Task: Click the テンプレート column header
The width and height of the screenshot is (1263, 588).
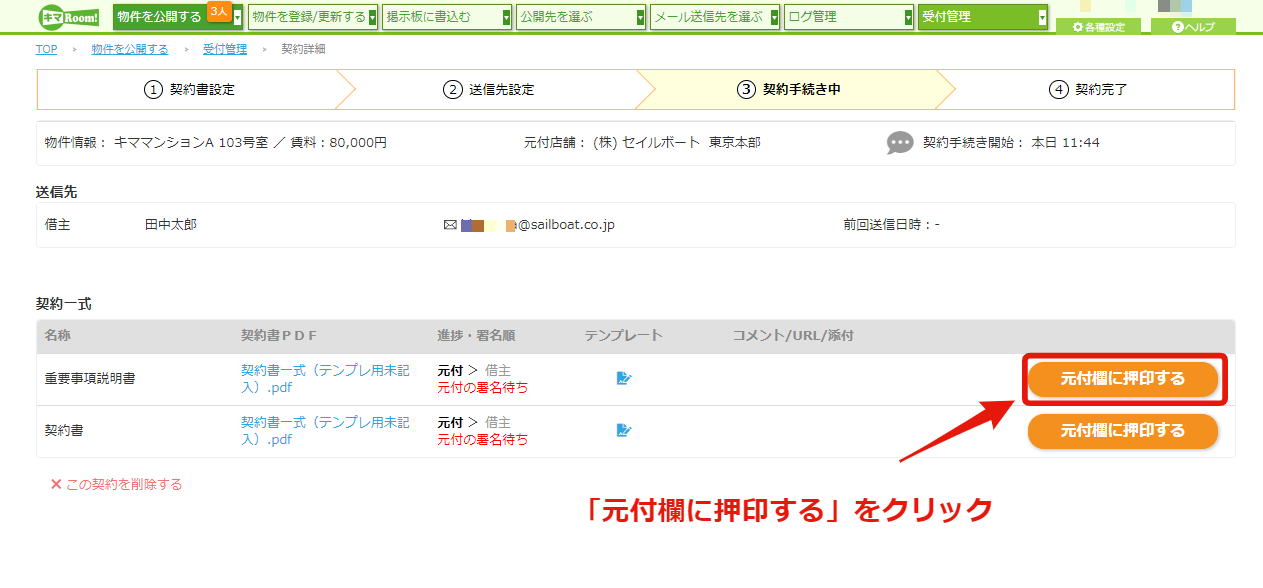Action: [624, 336]
